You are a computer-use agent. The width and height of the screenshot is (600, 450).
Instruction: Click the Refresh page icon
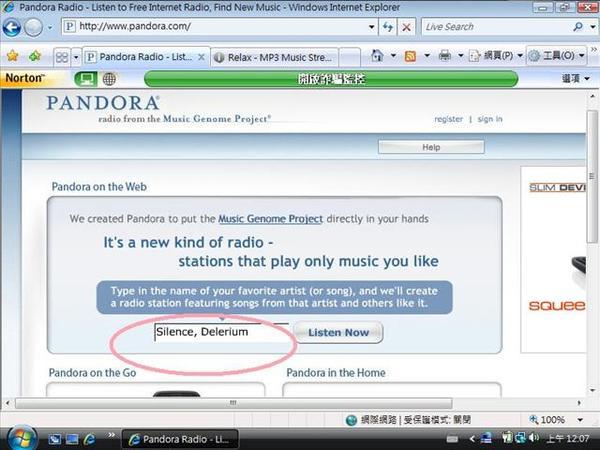[x=388, y=27]
